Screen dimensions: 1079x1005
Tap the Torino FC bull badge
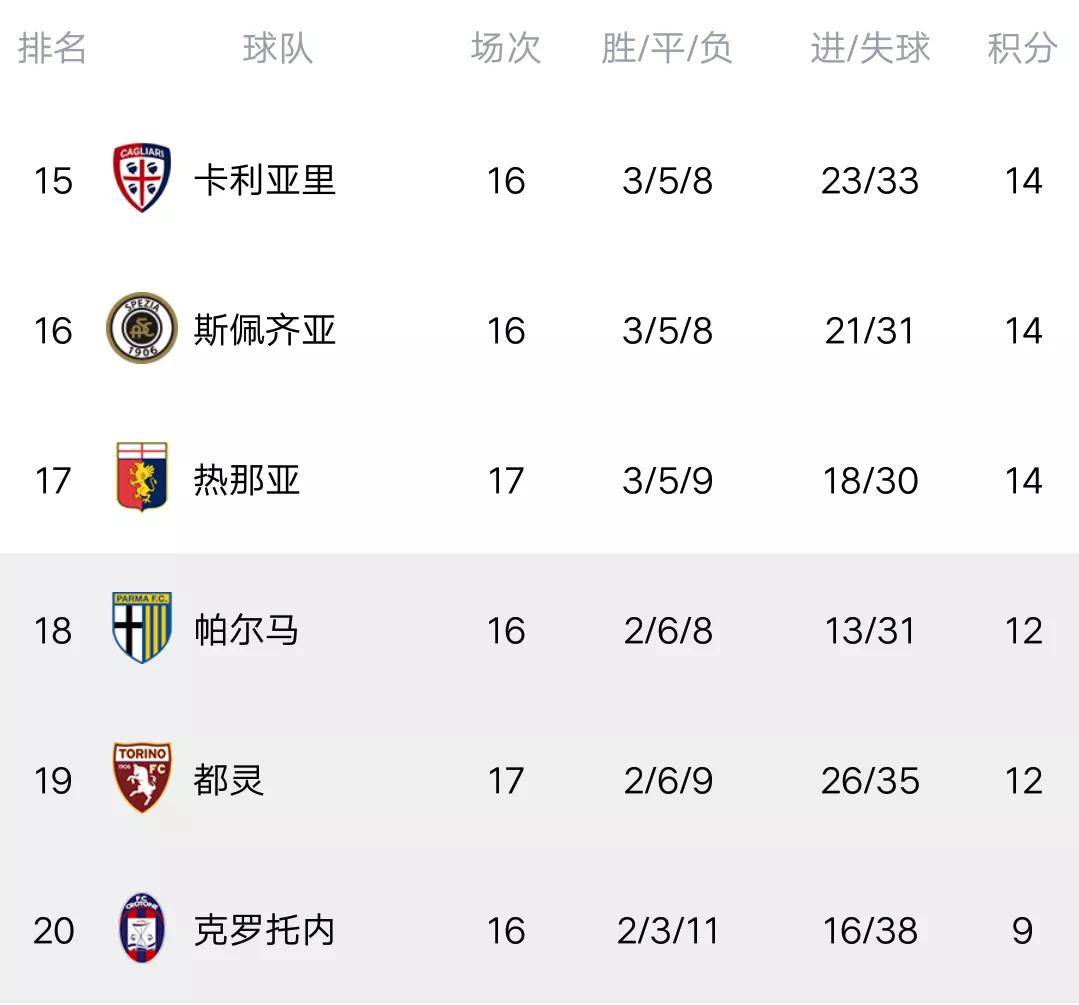[142, 778]
